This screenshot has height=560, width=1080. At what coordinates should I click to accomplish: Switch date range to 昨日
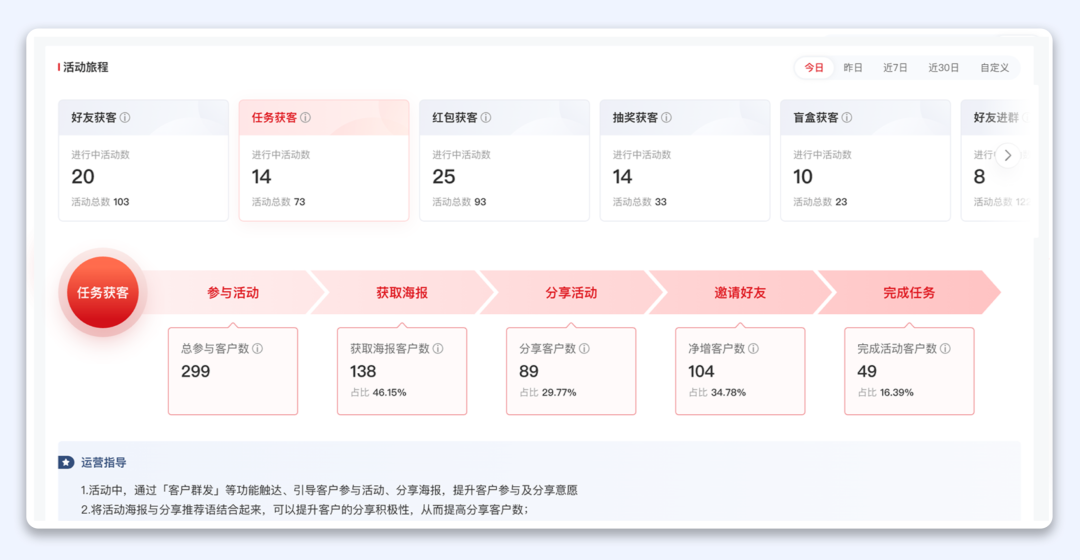pos(853,68)
